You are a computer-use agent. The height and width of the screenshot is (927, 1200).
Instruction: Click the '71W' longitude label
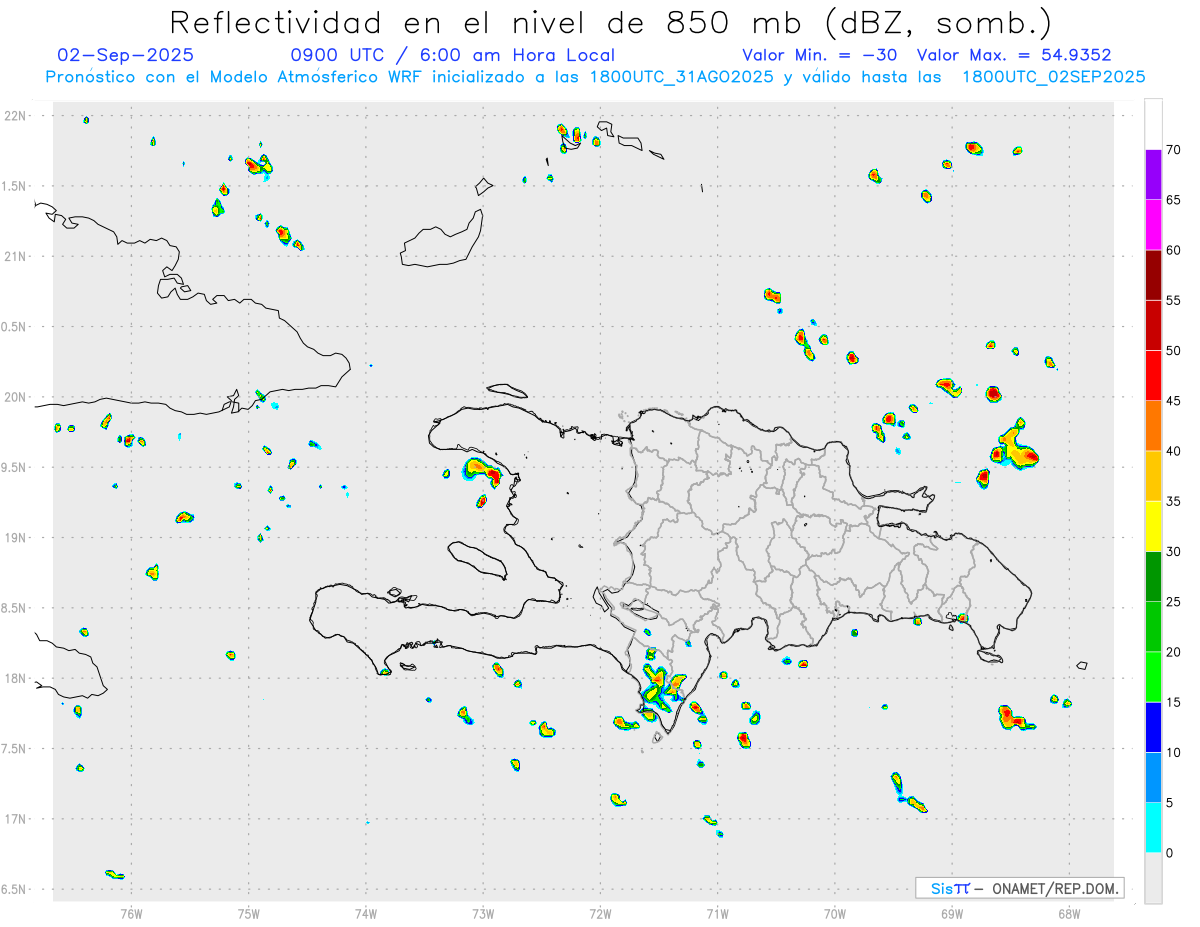tap(717, 913)
